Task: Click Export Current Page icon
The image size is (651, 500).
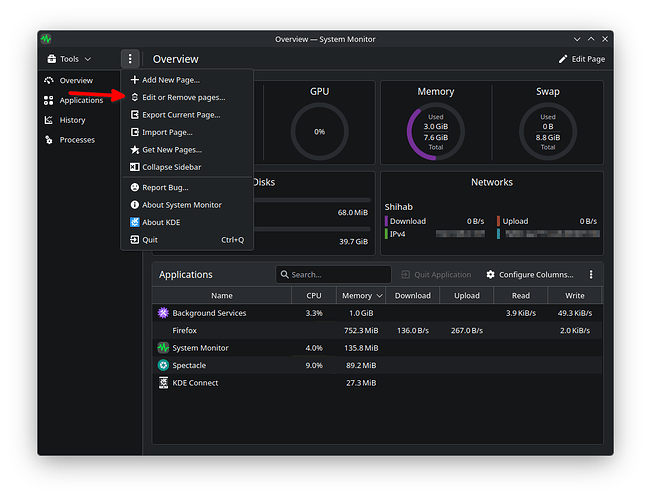Action: click(134, 115)
